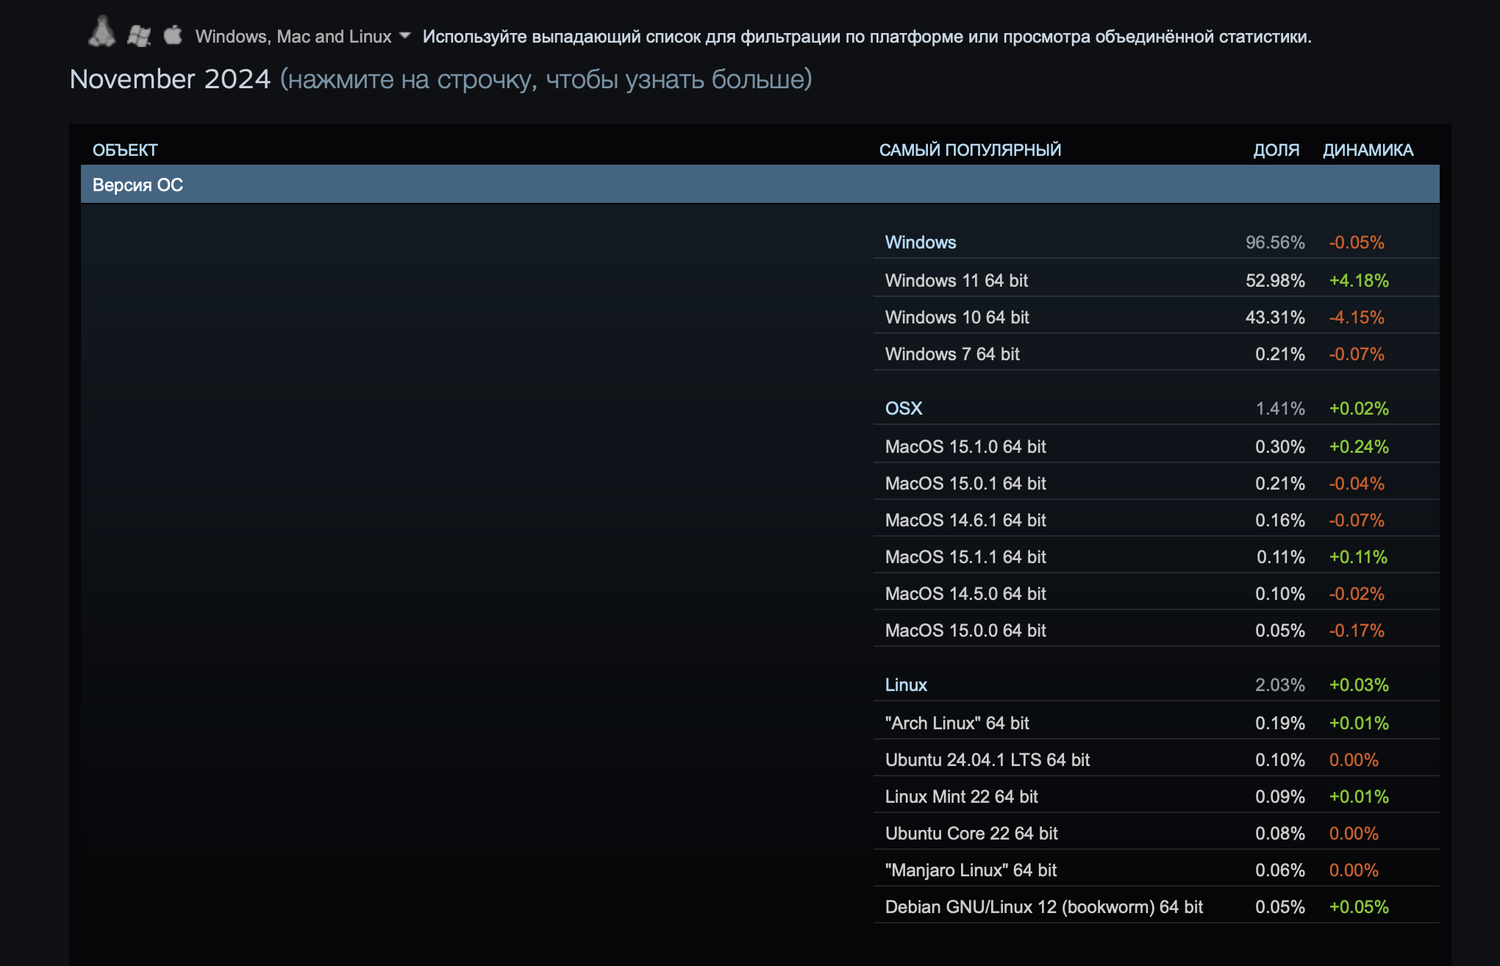Click the Linux total share "2.03%"

[1280, 686]
